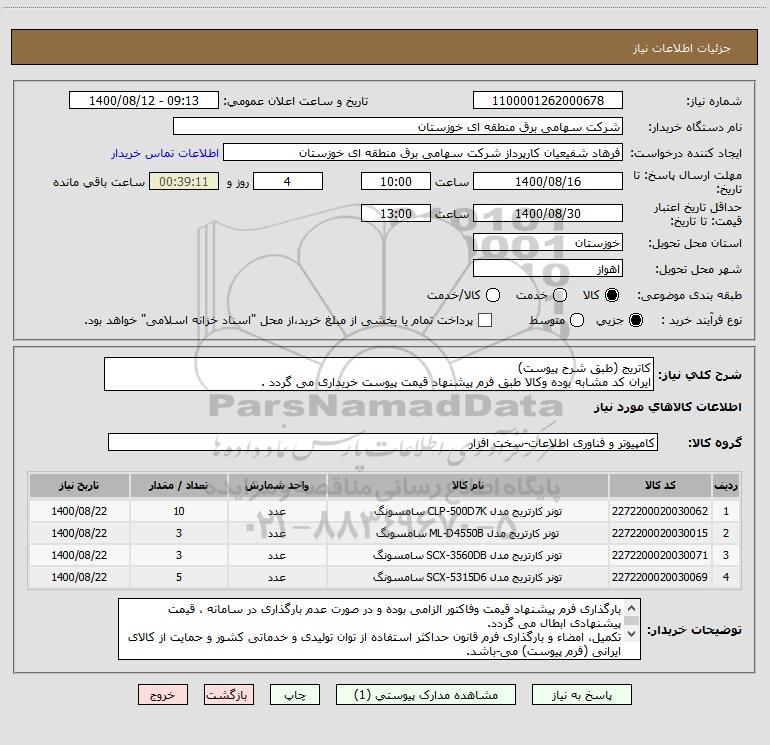Viewport: 770px width, 745px height.
Task: Click the need date in CLP-500D7K row
Action: coord(79,511)
